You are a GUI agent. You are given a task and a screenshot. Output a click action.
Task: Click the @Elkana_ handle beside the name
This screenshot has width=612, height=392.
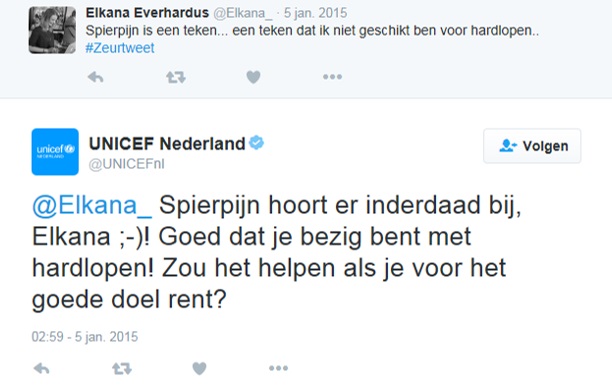(x=243, y=13)
